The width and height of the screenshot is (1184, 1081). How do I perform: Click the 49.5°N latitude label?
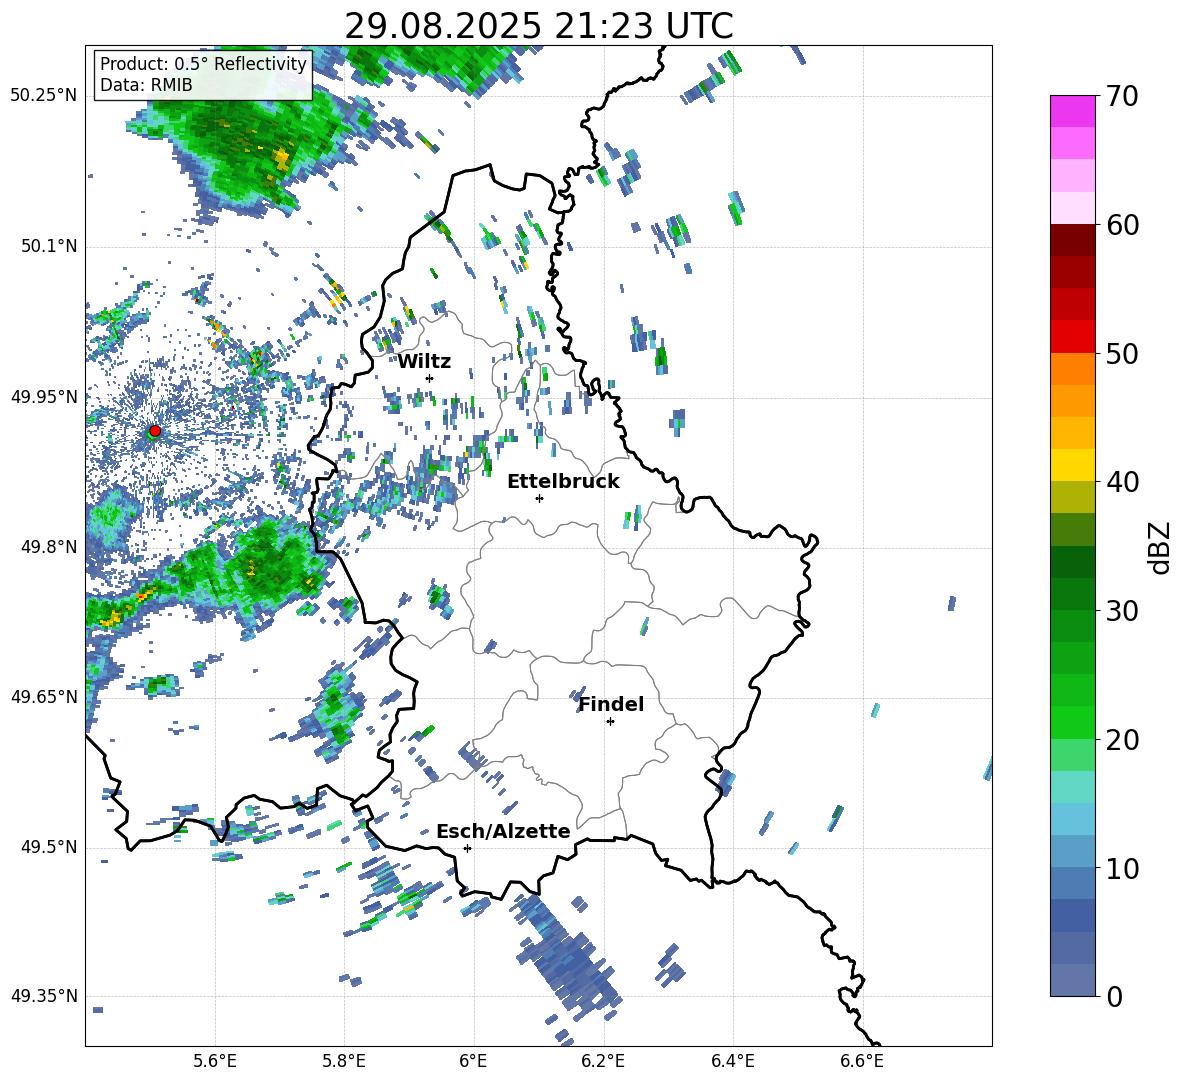tap(49, 847)
